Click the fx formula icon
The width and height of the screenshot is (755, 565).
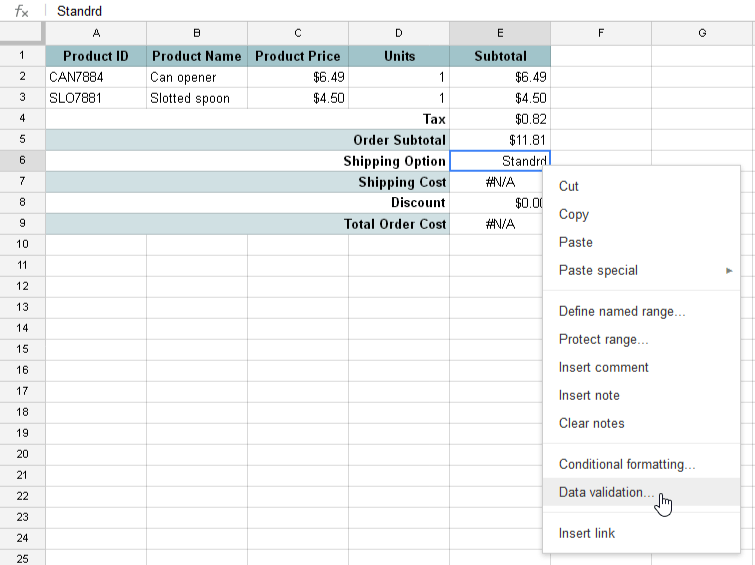(21, 11)
